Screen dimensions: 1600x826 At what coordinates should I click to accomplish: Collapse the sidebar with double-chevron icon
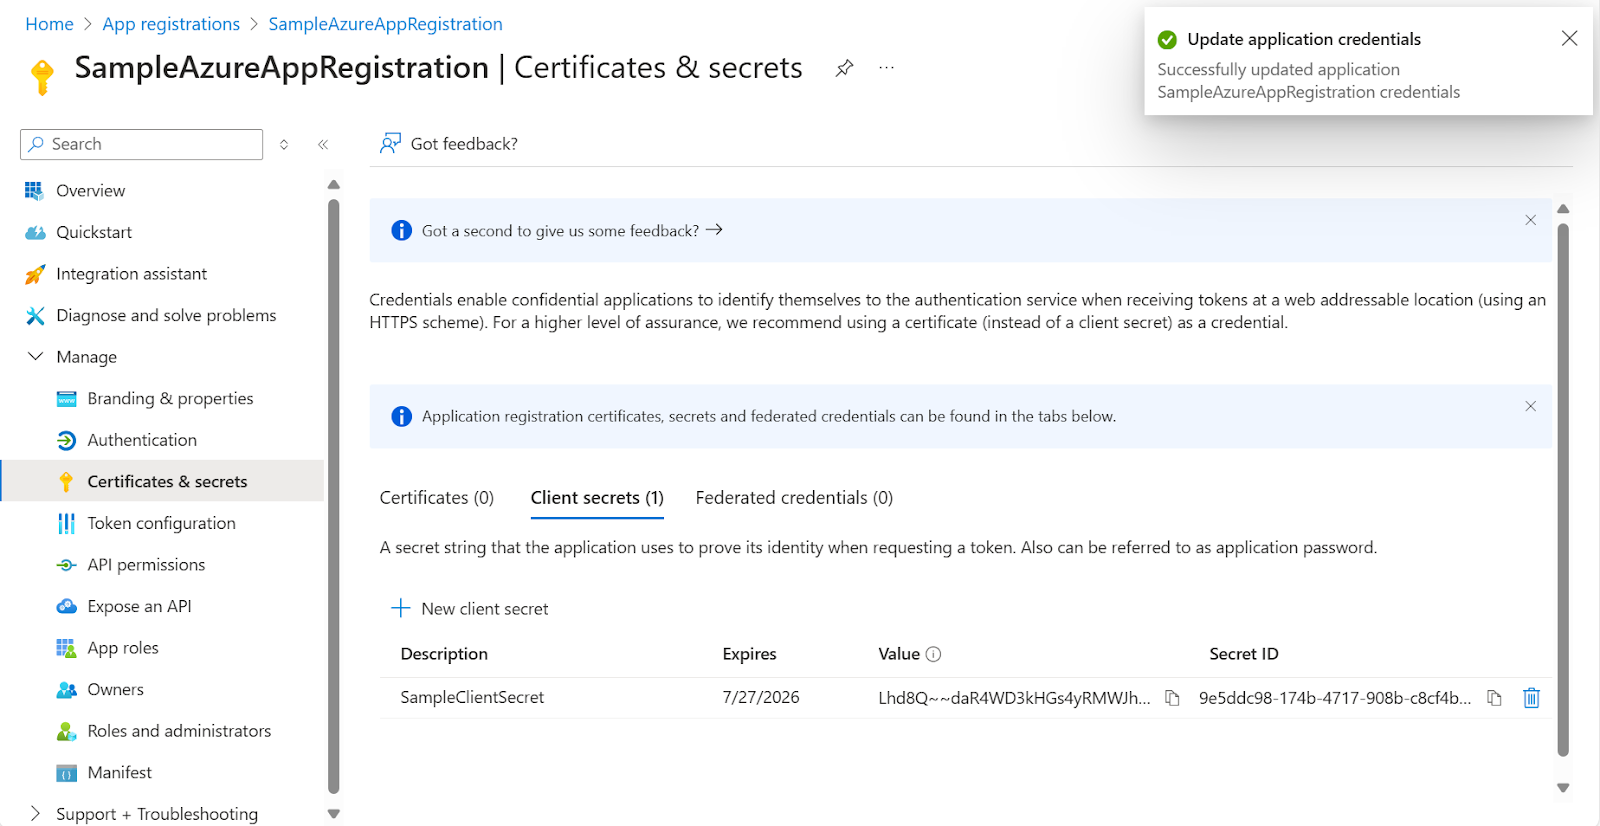(323, 145)
